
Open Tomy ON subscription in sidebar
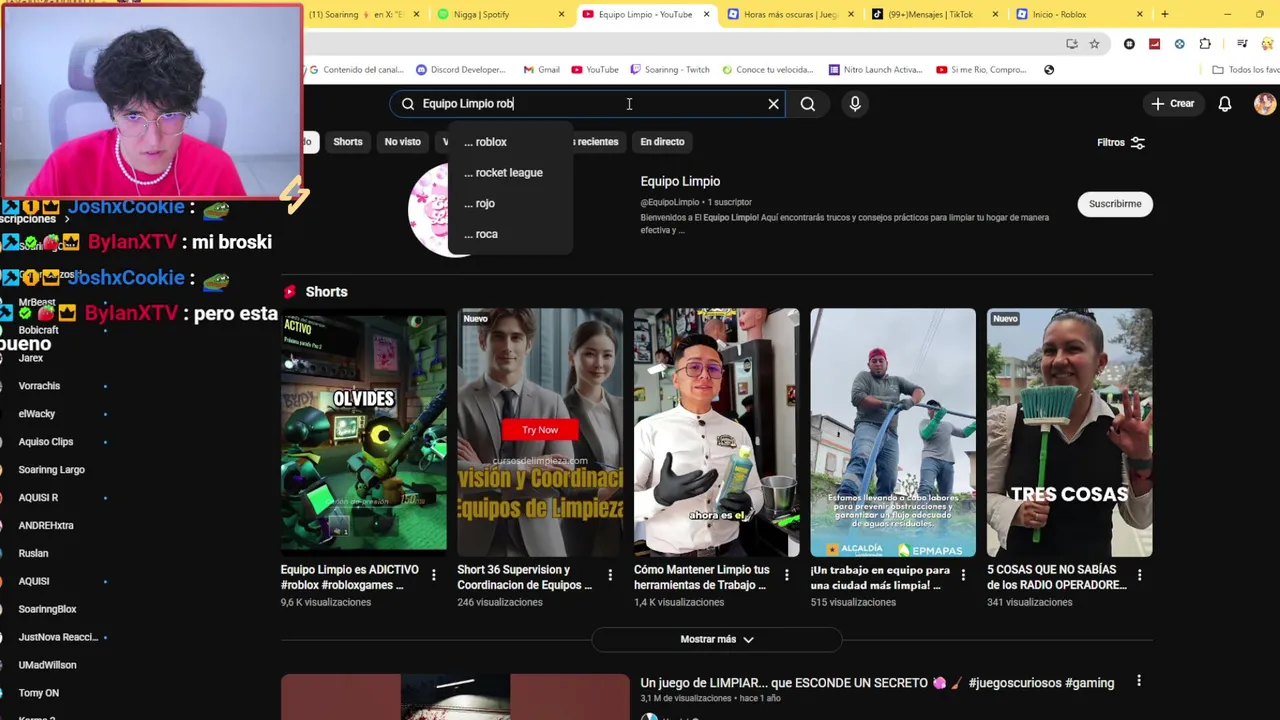39,693
